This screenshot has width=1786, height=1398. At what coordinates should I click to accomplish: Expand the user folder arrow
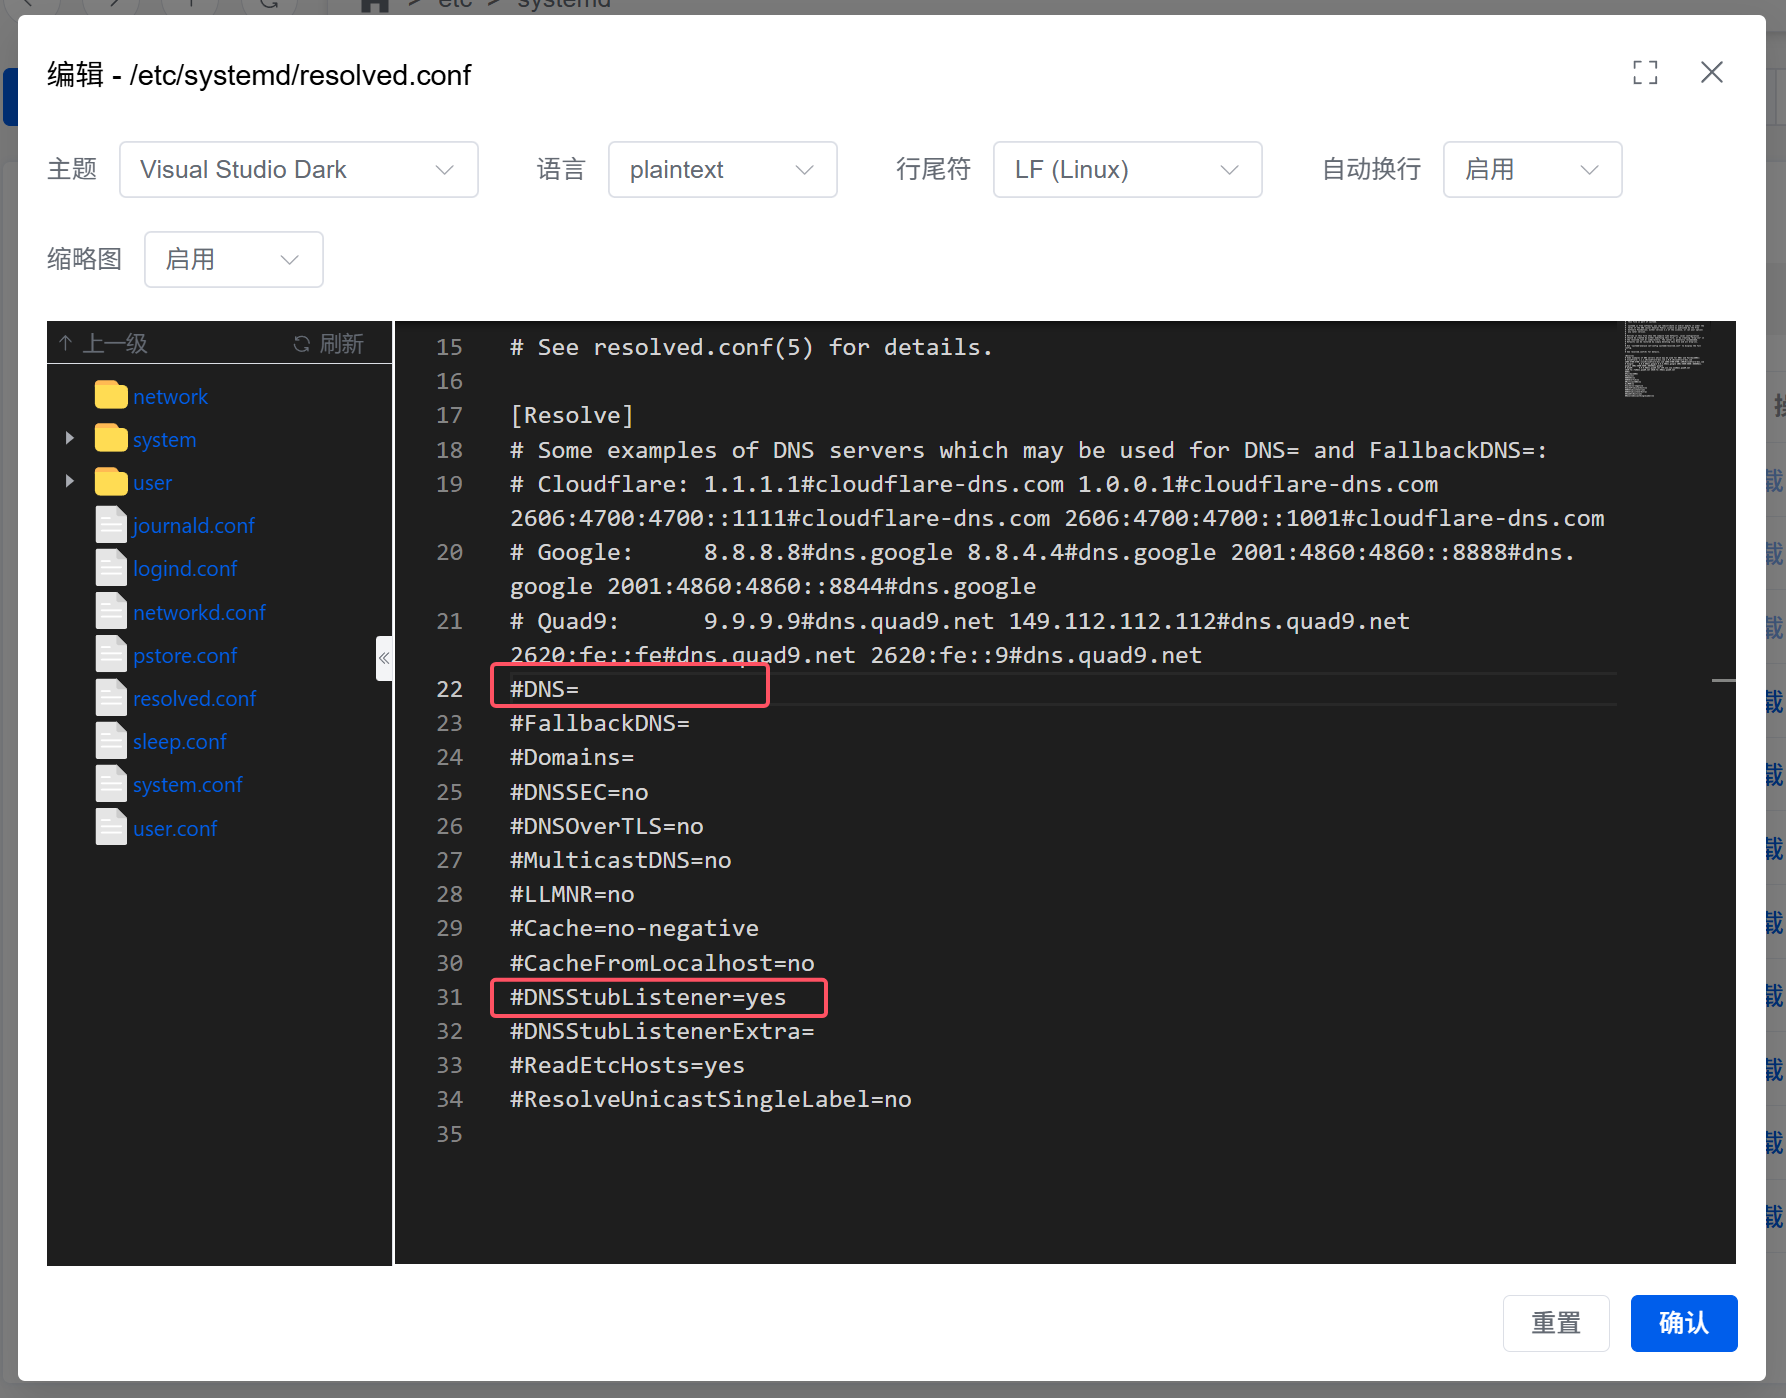69,481
